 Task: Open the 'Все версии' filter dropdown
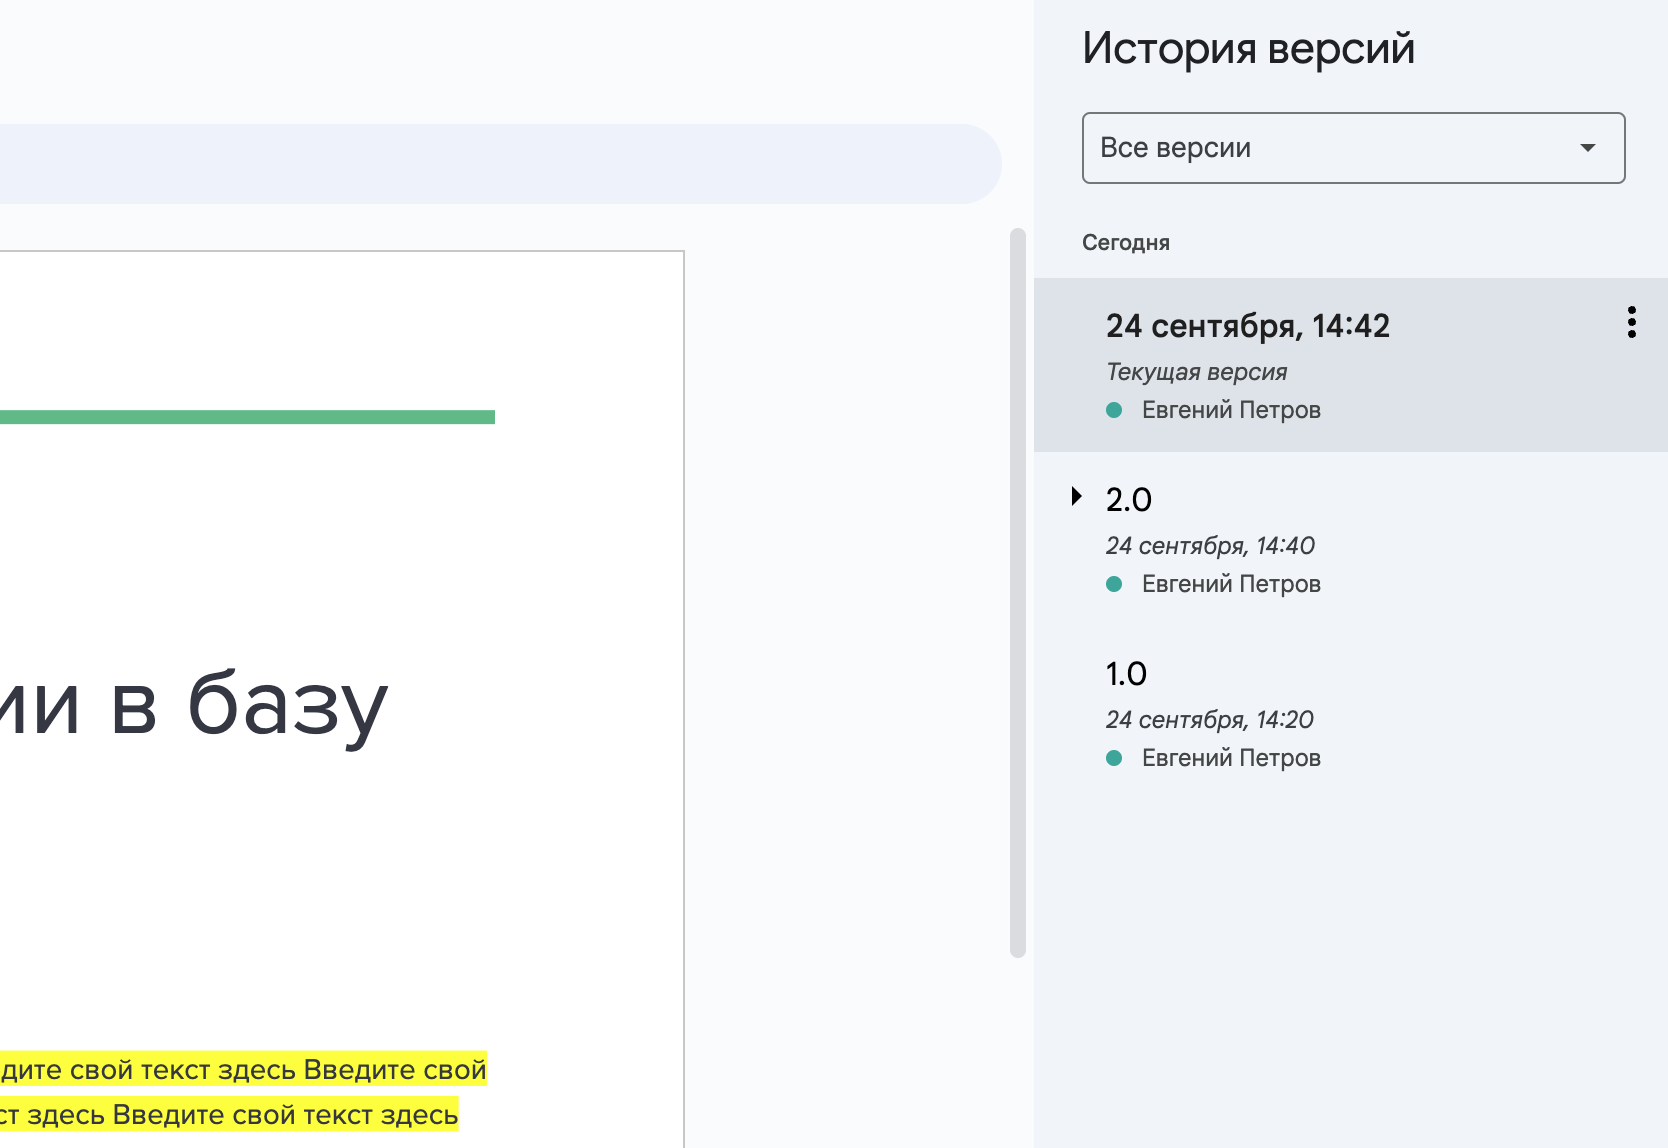tap(1352, 148)
